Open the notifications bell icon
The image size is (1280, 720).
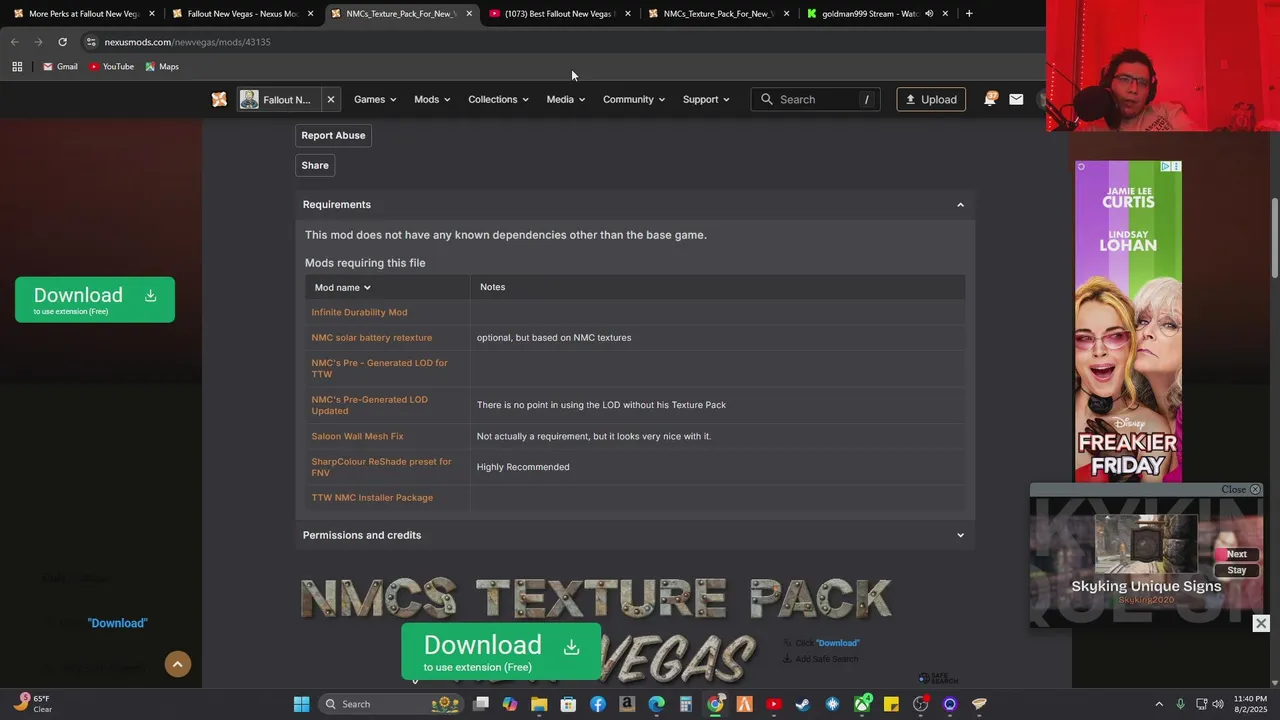990,99
